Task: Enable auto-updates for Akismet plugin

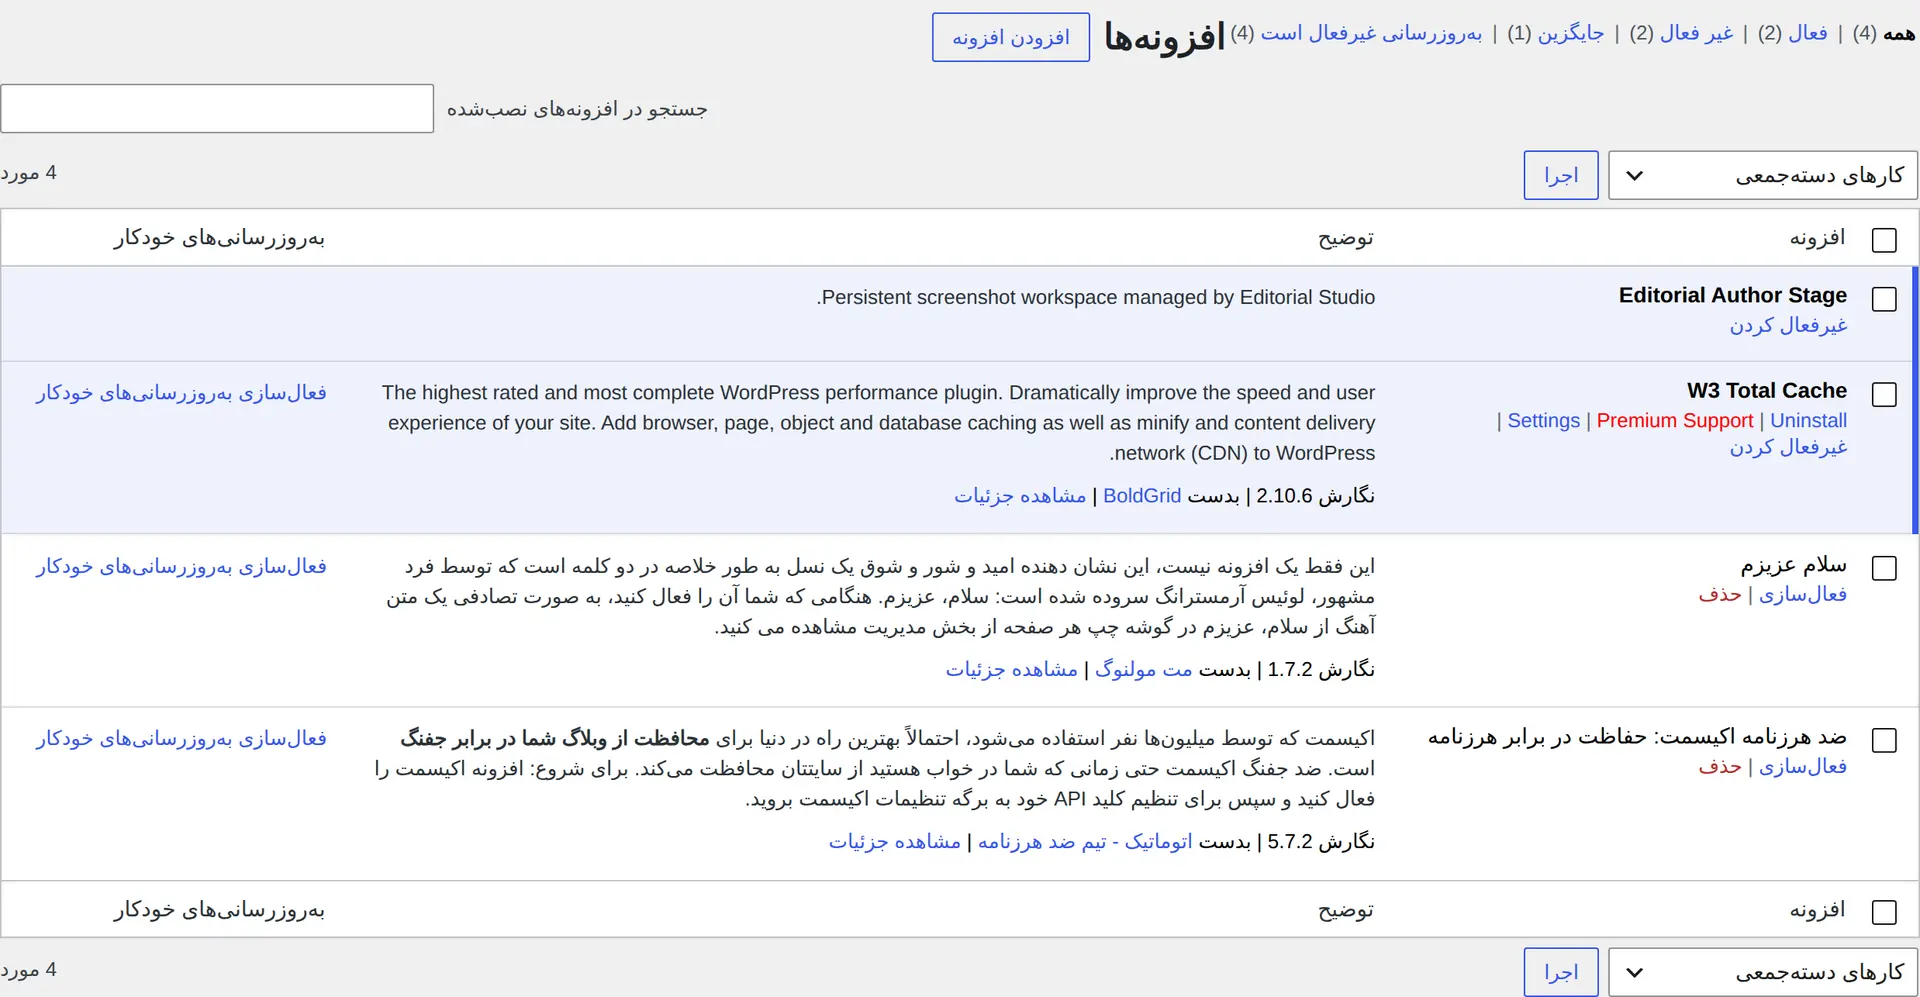Action: [181, 739]
